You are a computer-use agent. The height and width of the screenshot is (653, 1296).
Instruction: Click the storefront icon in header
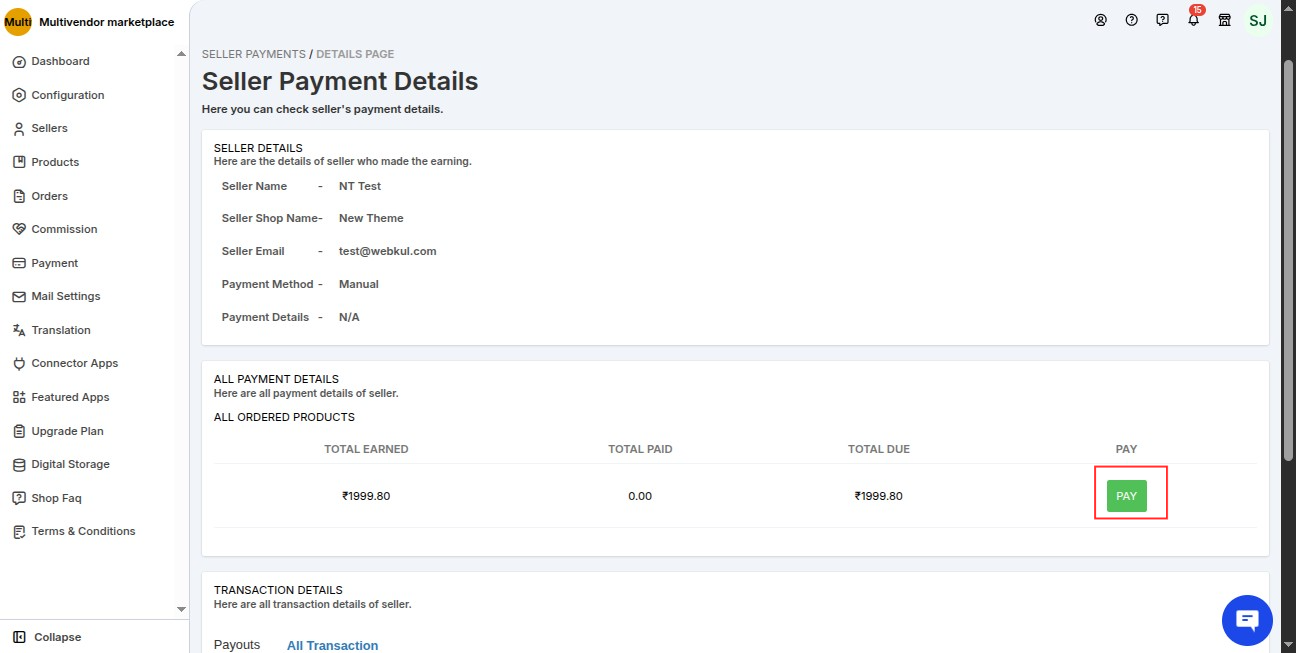pos(1224,20)
